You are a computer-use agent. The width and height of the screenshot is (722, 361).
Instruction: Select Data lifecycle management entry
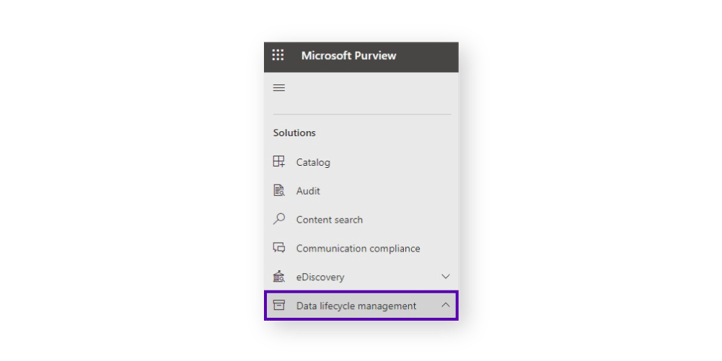(x=361, y=305)
